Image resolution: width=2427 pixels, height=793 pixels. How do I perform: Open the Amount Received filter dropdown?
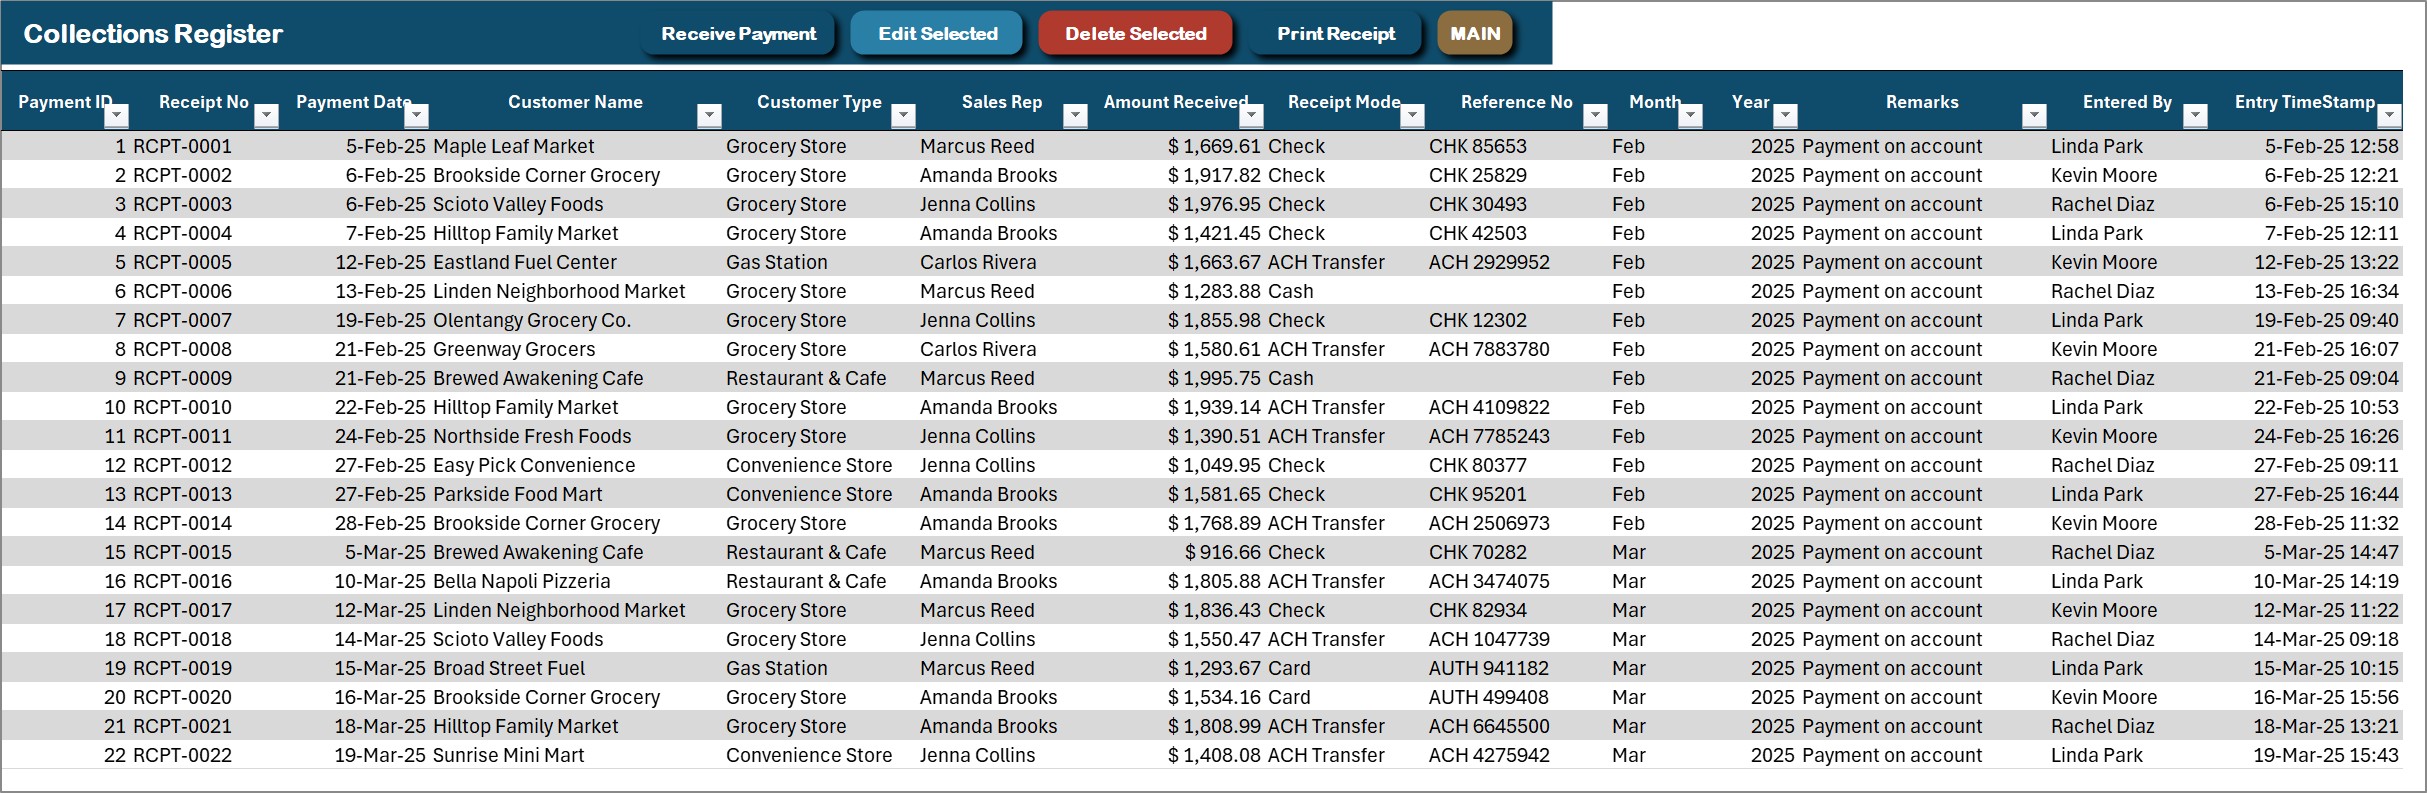pos(1251,116)
